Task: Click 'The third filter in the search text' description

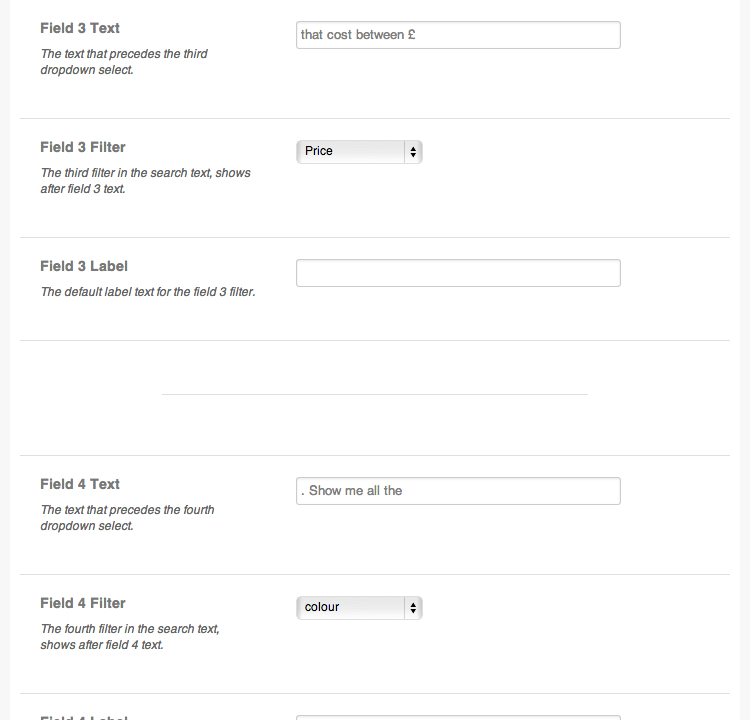Action: coord(145,181)
